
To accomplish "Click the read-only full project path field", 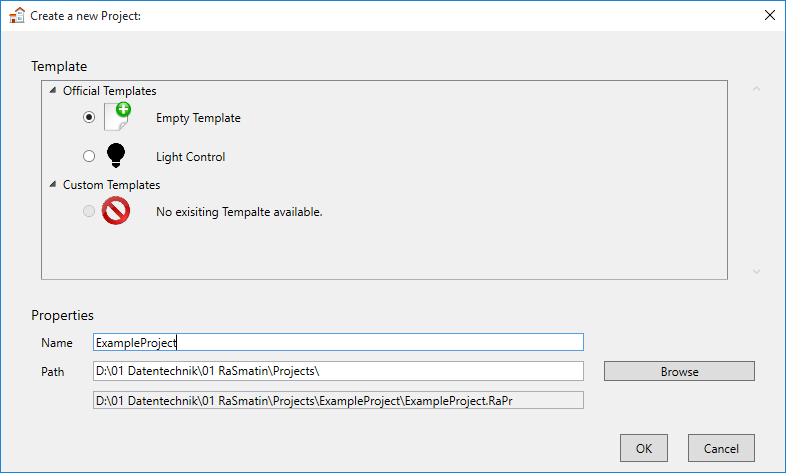I will [338, 400].
